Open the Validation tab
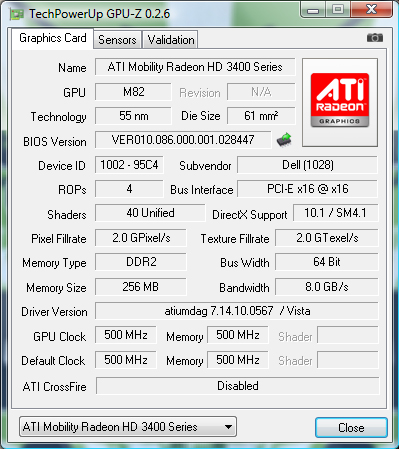399x449 pixels. (171, 40)
